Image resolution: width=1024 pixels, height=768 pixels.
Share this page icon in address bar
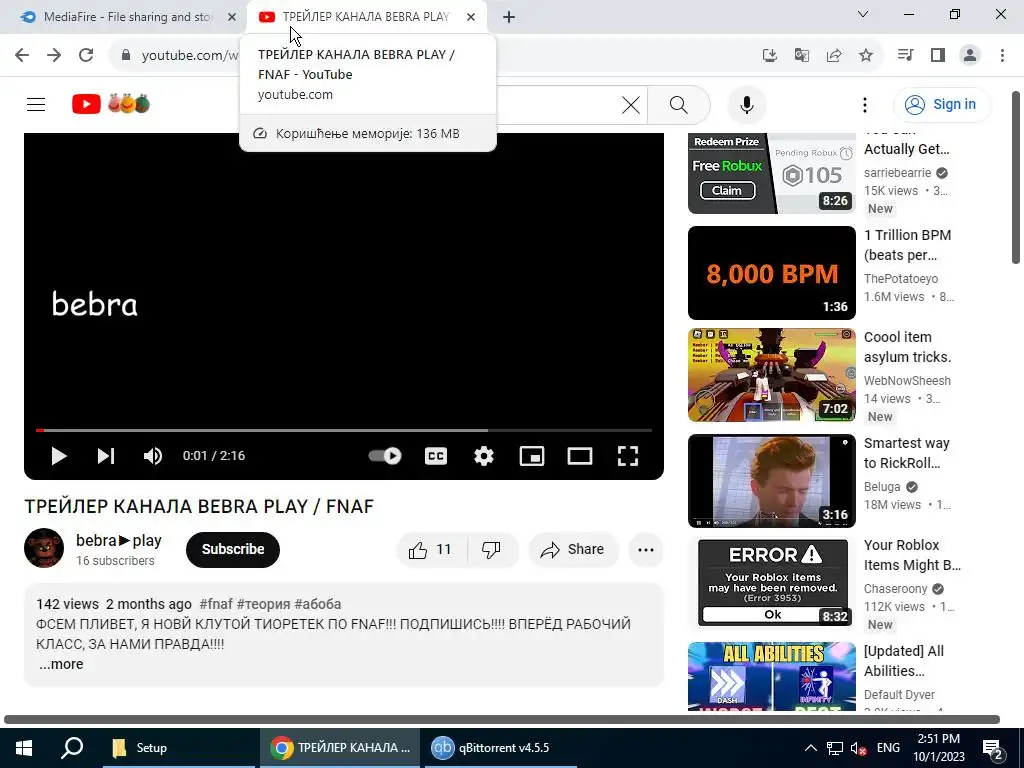[x=834, y=56]
